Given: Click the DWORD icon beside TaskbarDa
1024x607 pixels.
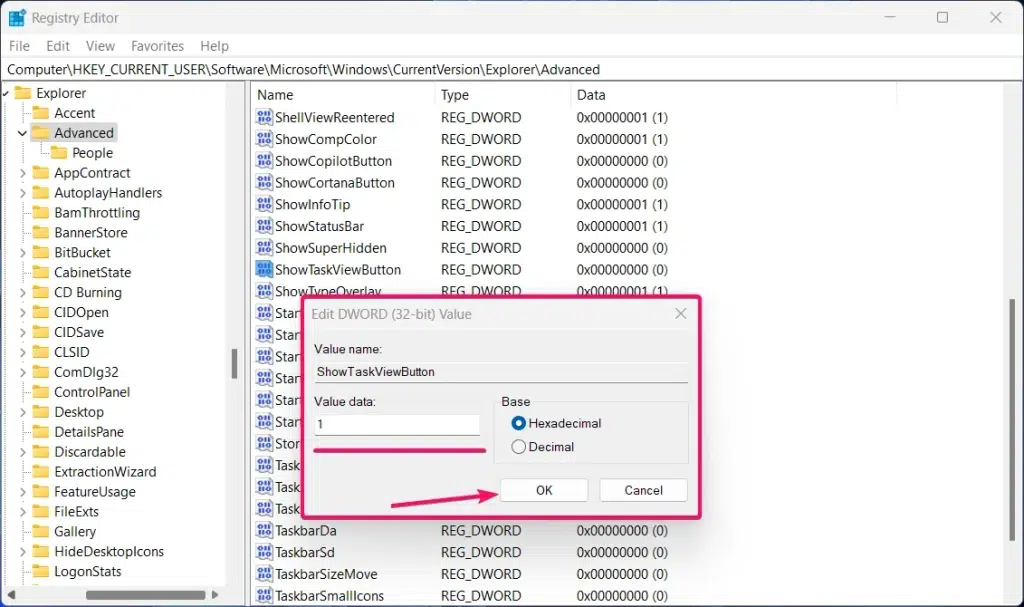Looking at the screenshot, I should pos(264,531).
